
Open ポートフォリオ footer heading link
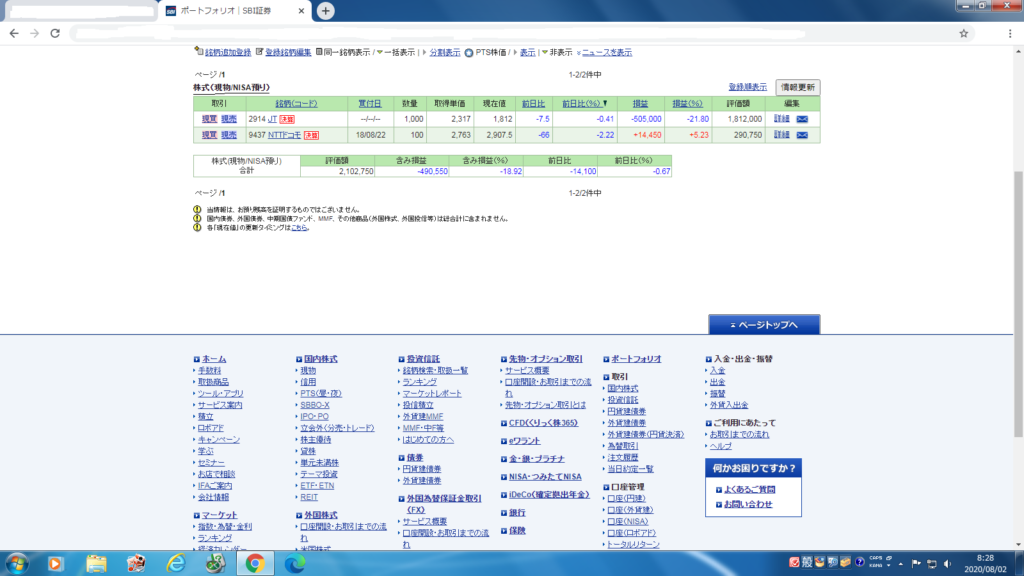(x=636, y=359)
